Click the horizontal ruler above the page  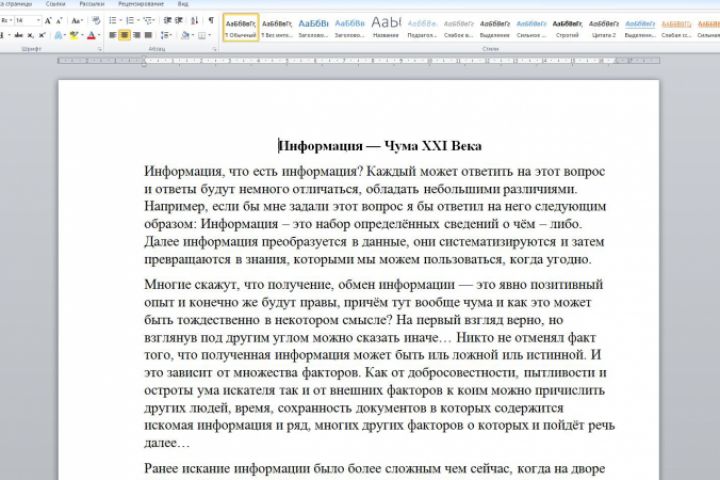coord(359,60)
